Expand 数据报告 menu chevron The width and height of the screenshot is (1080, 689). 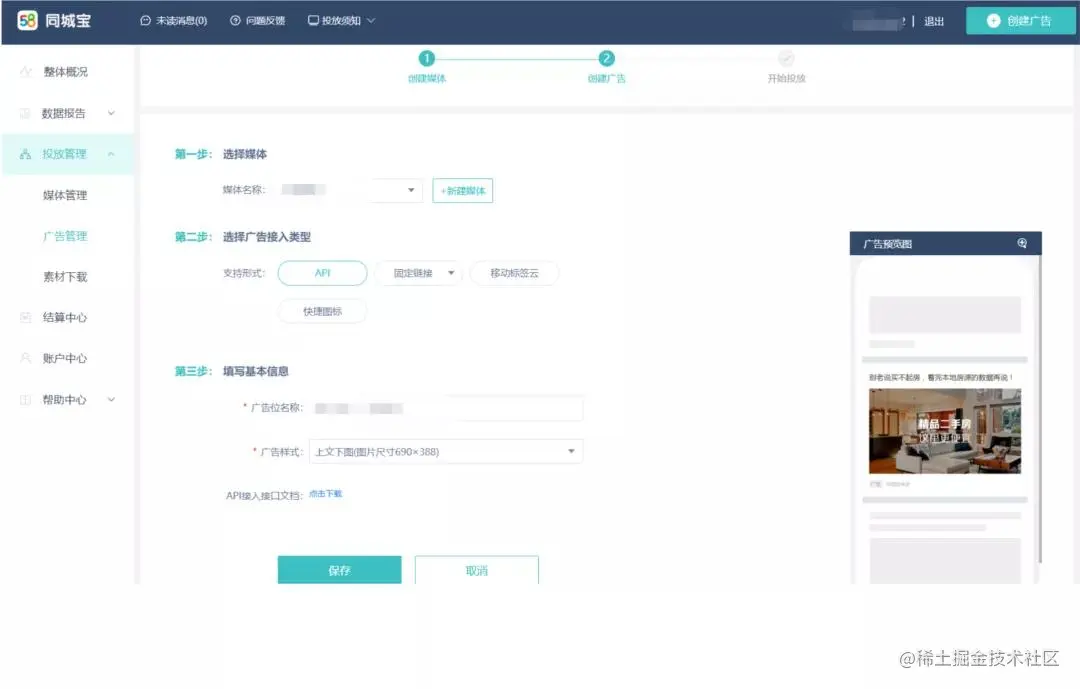pos(111,113)
